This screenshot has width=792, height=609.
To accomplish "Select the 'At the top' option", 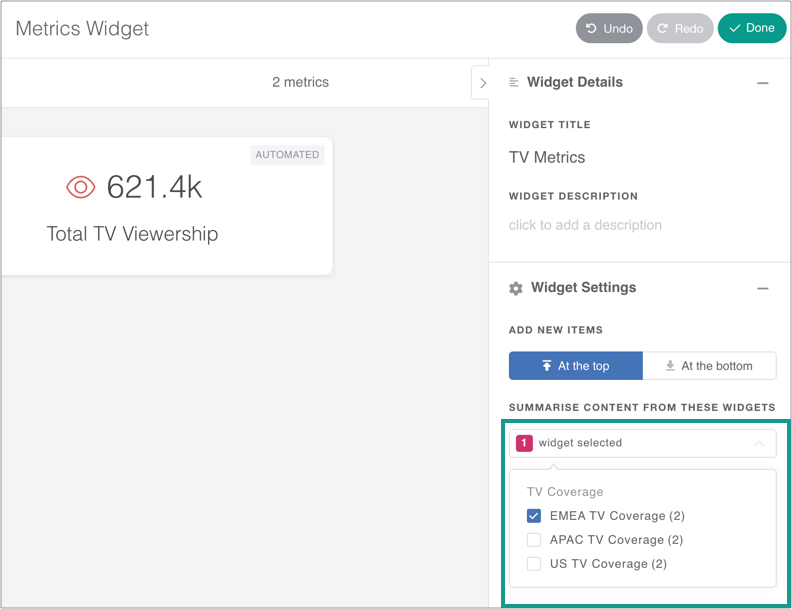I will pos(575,366).
